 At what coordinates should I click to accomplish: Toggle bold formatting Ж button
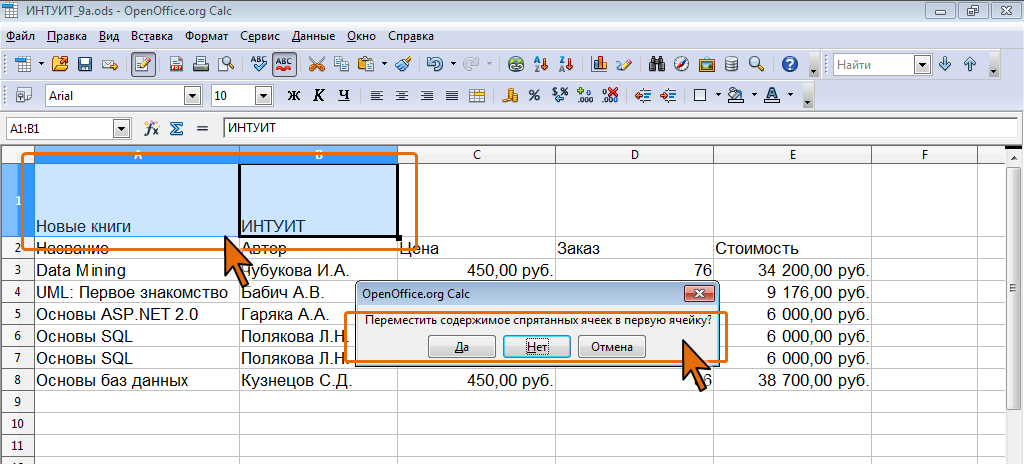(294, 96)
